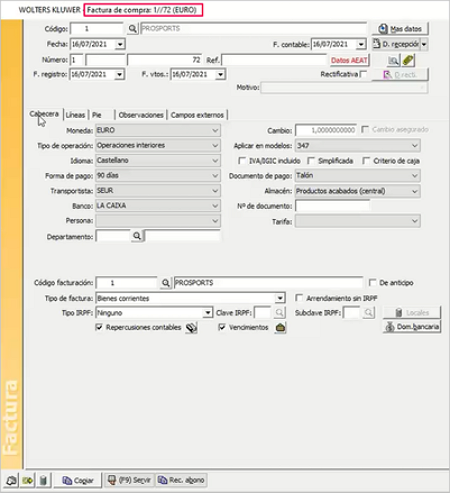The height and width of the screenshot is (493, 450).
Task: Uncheck the Repercusiones contables checkbox
Action: tap(99, 327)
